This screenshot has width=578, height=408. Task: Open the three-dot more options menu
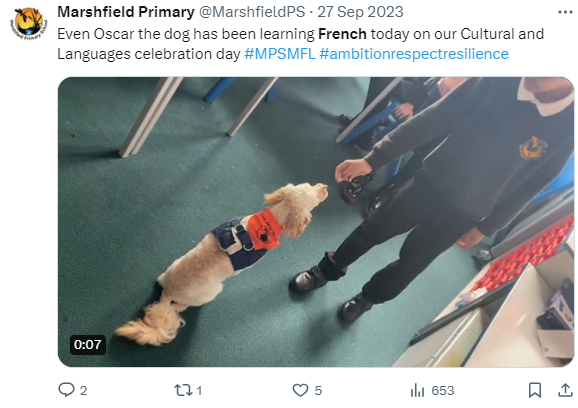[565, 12]
